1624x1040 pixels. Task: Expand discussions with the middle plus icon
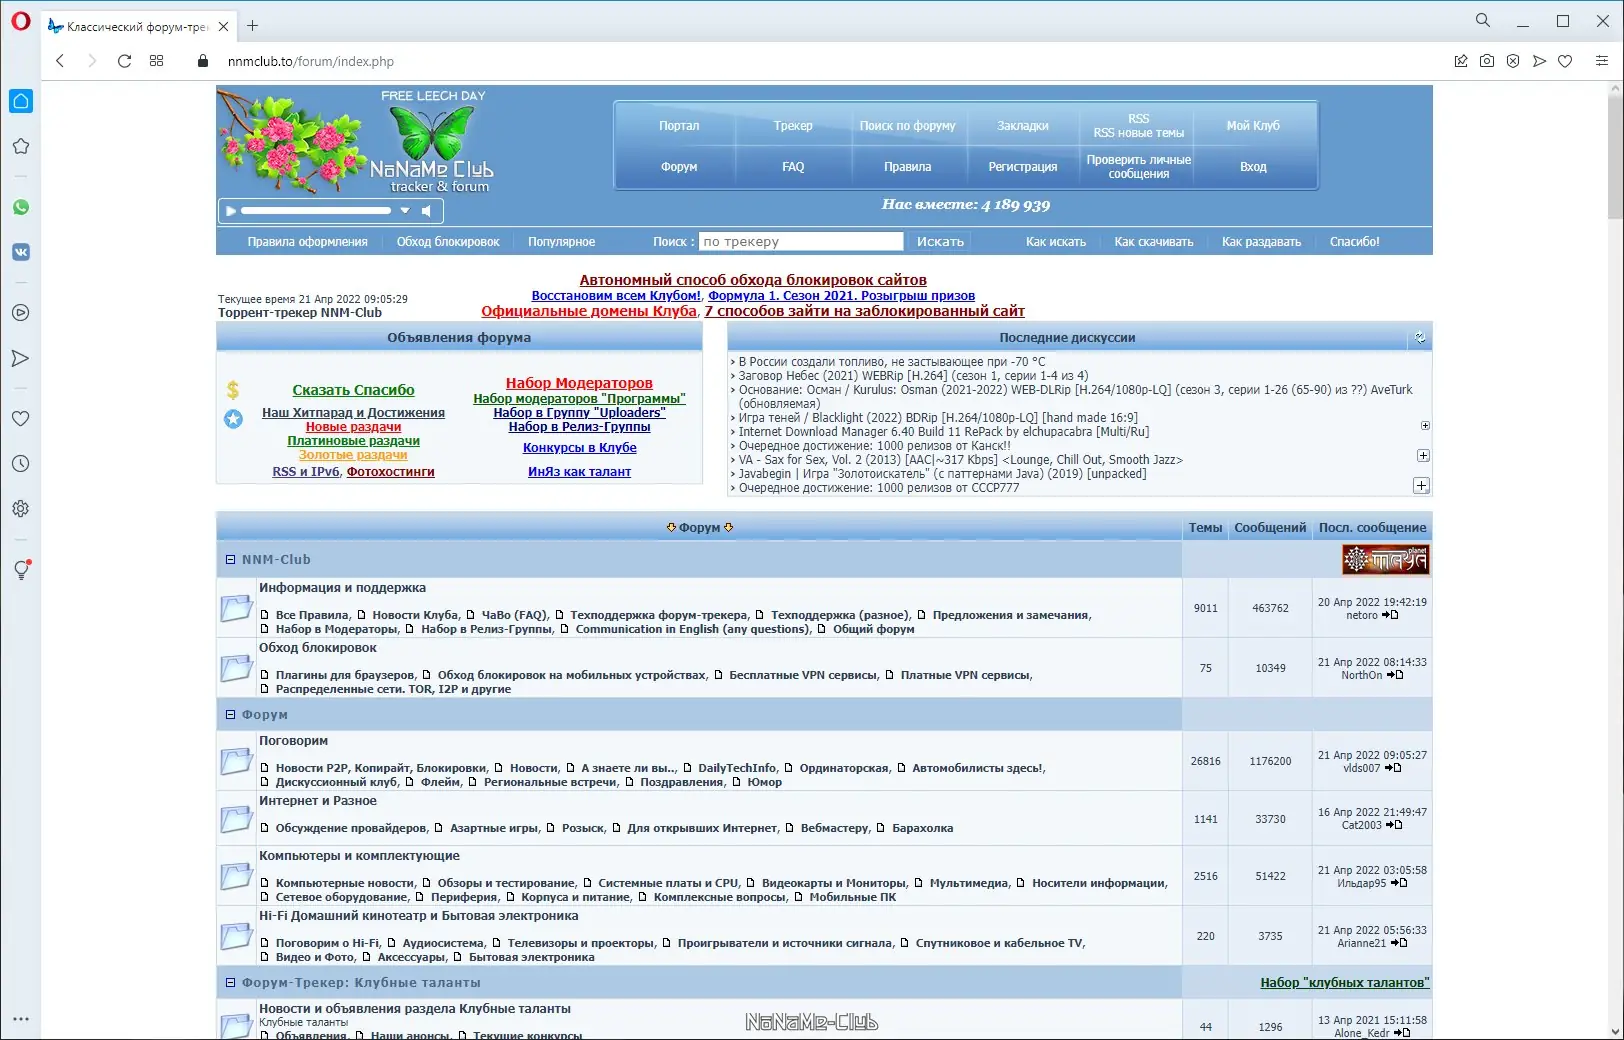(x=1423, y=456)
